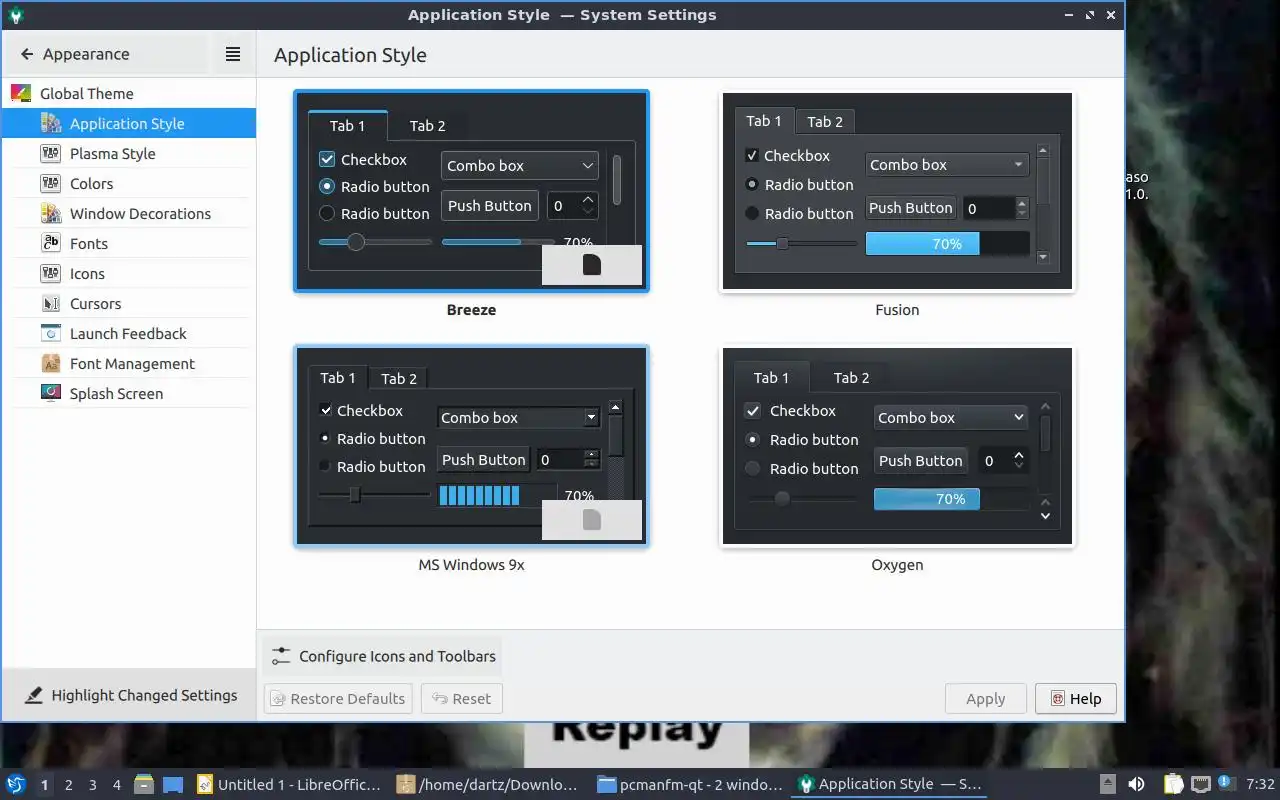Click the notification icon in system tray
Screen dimensions: 1280x800
coord(1226,784)
